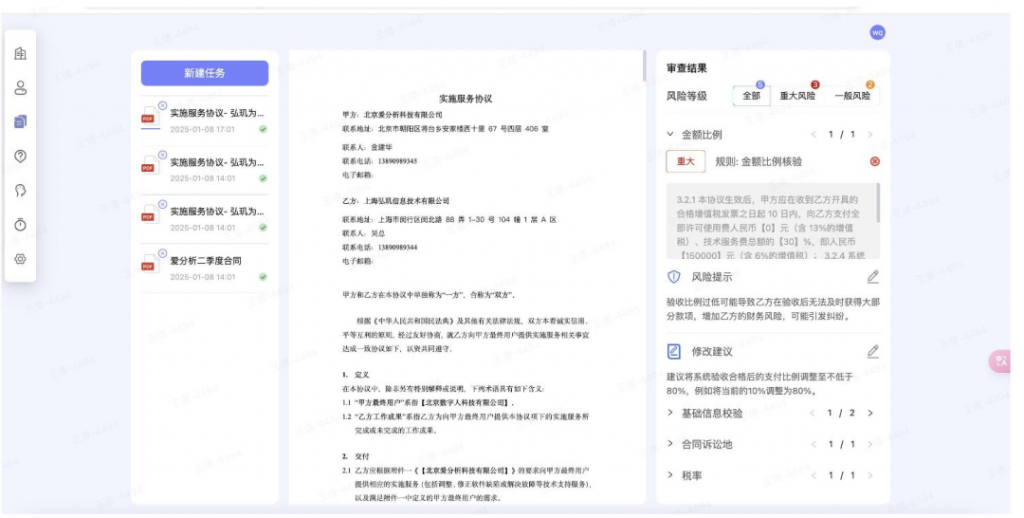
Task: Switch to the 一般风险 filter tab
Action: point(852,96)
